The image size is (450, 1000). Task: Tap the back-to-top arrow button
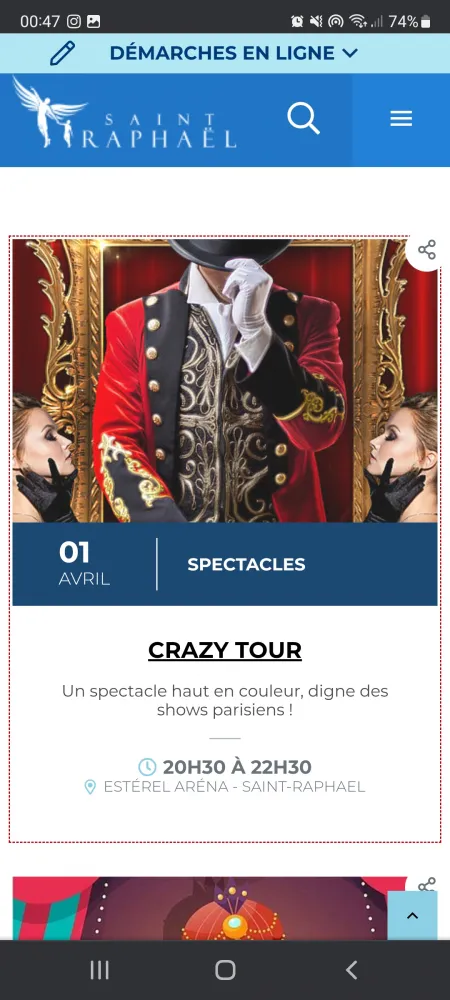[412, 915]
